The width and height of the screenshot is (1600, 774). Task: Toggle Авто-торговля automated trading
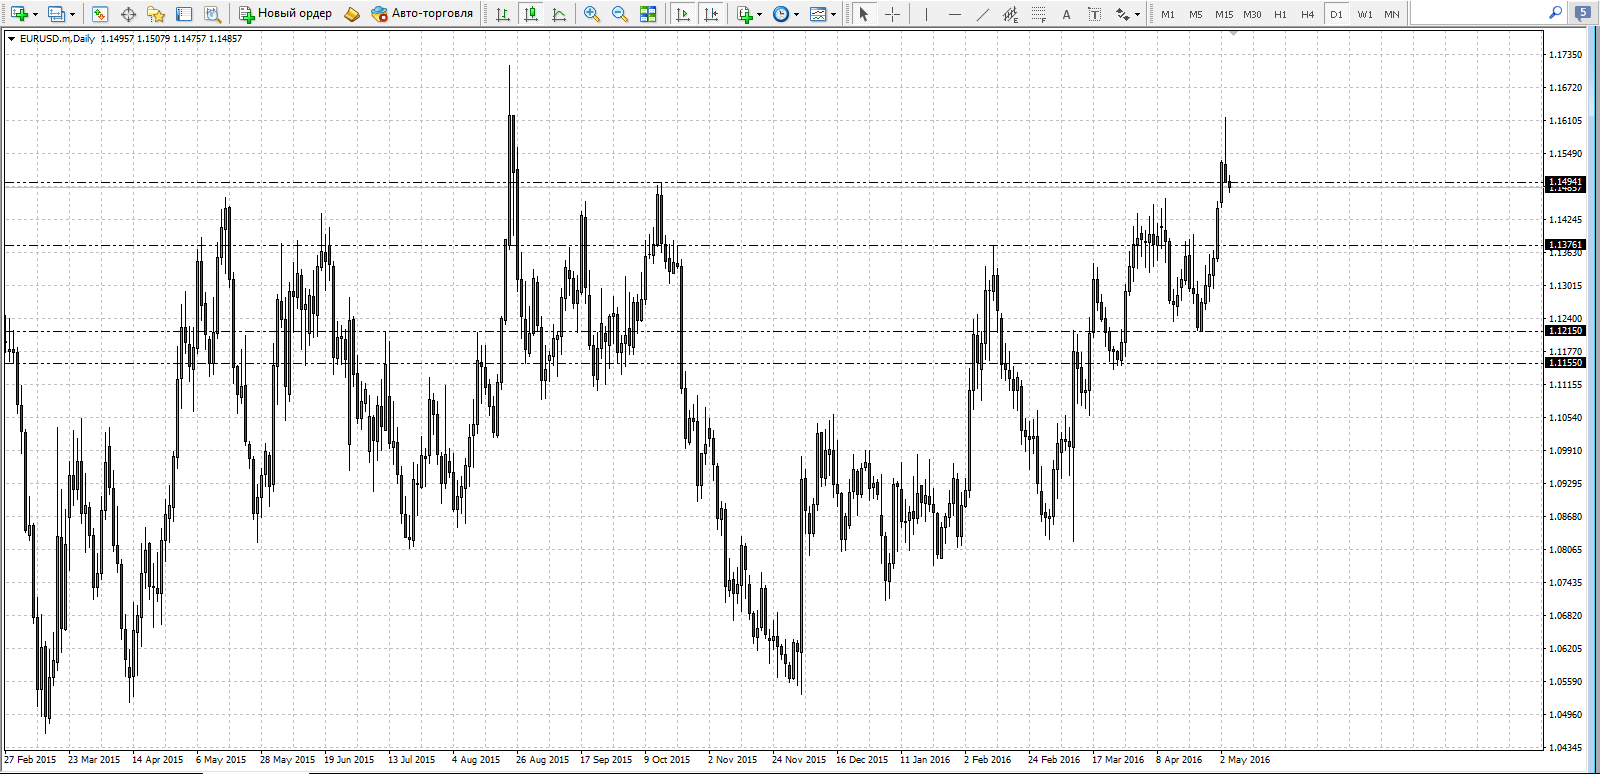tap(421, 14)
